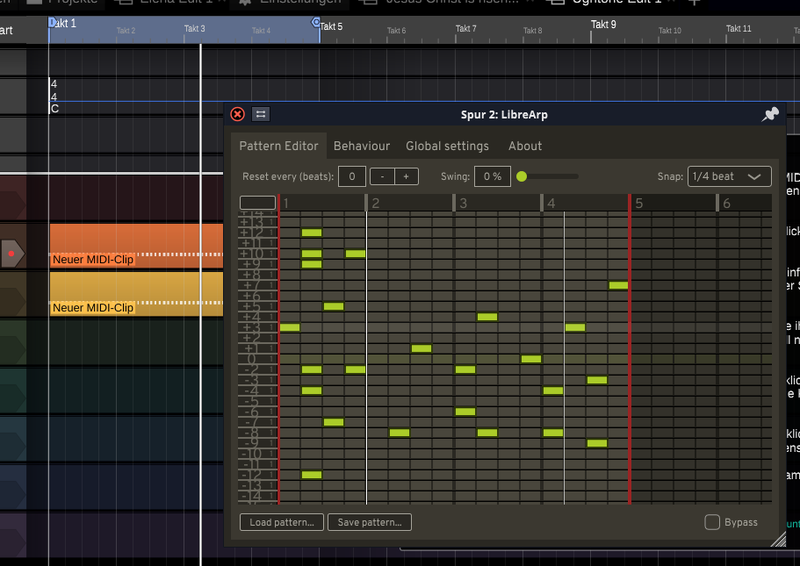Viewport: 800px width, 566px height.
Task: Click Takt 9 on the timeline ruler
Action: point(603,24)
